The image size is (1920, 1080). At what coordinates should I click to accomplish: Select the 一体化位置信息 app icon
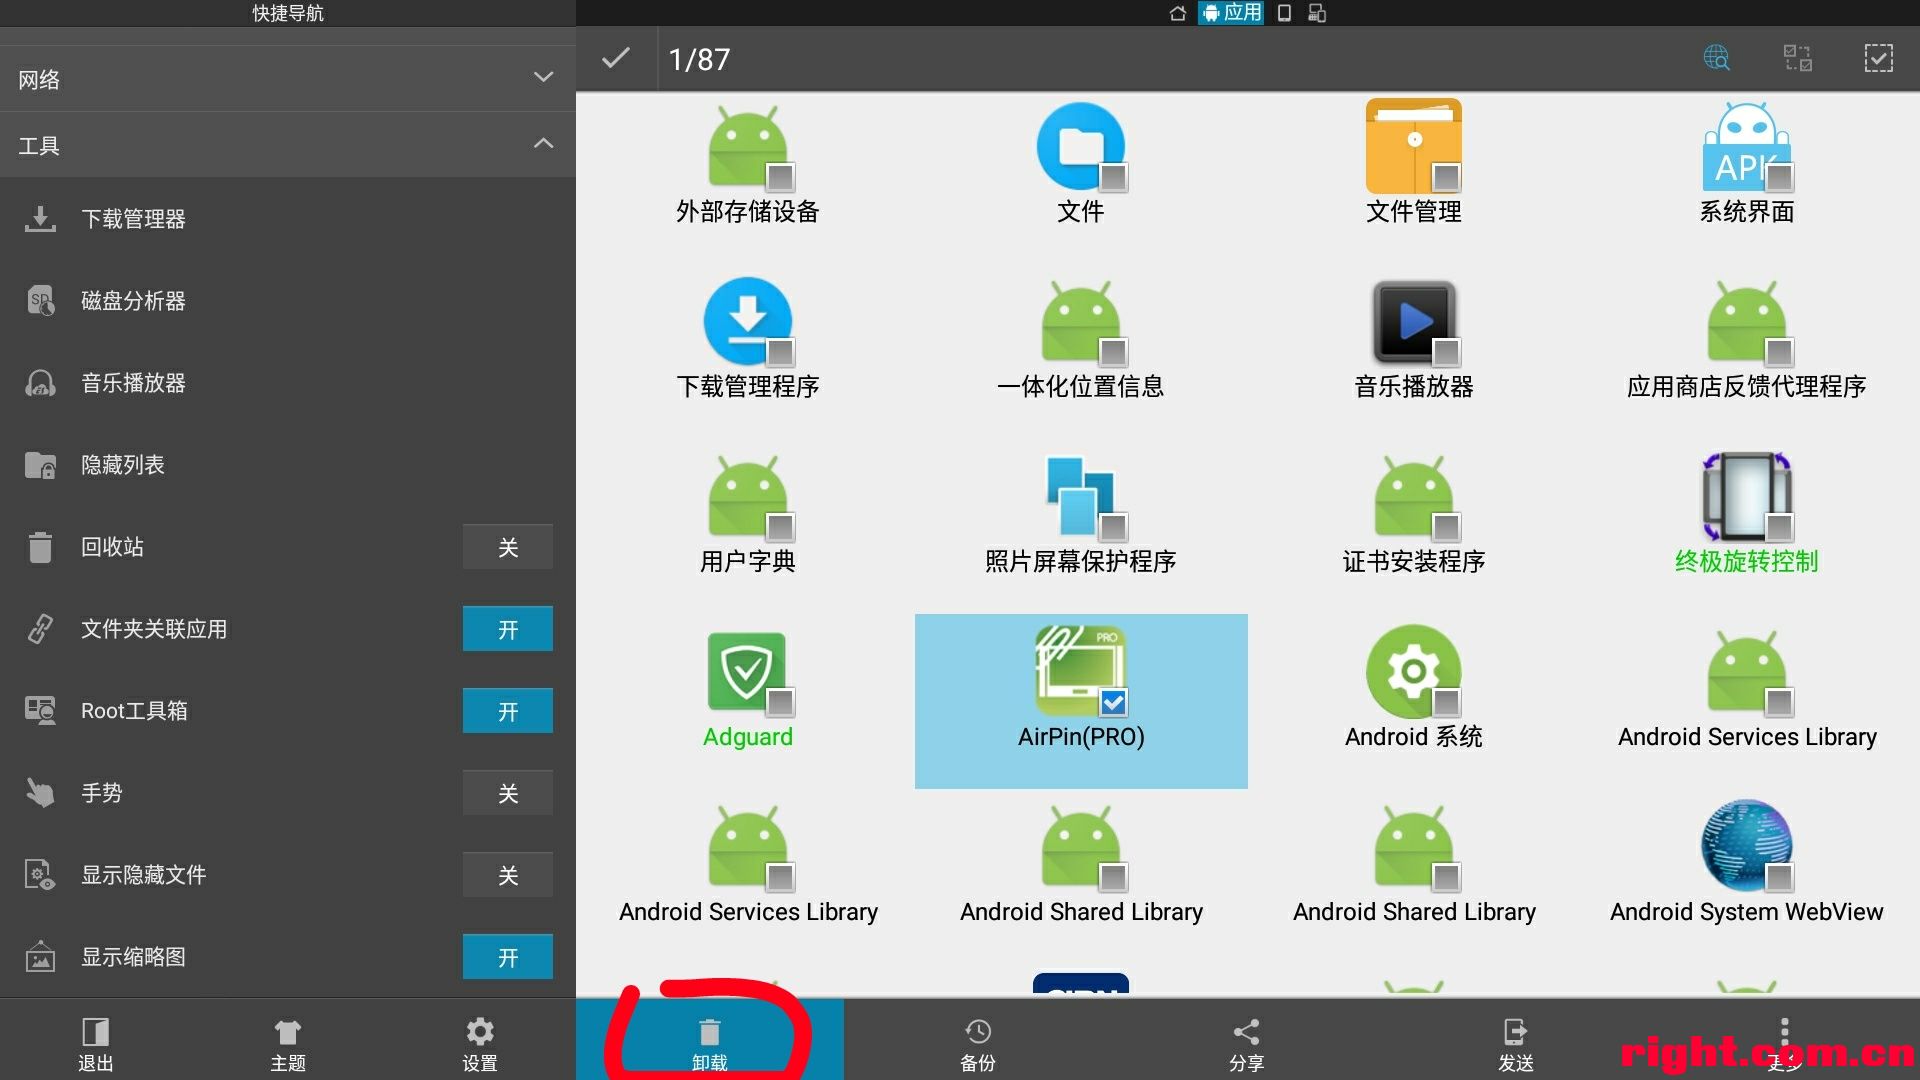click(1081, 322)
